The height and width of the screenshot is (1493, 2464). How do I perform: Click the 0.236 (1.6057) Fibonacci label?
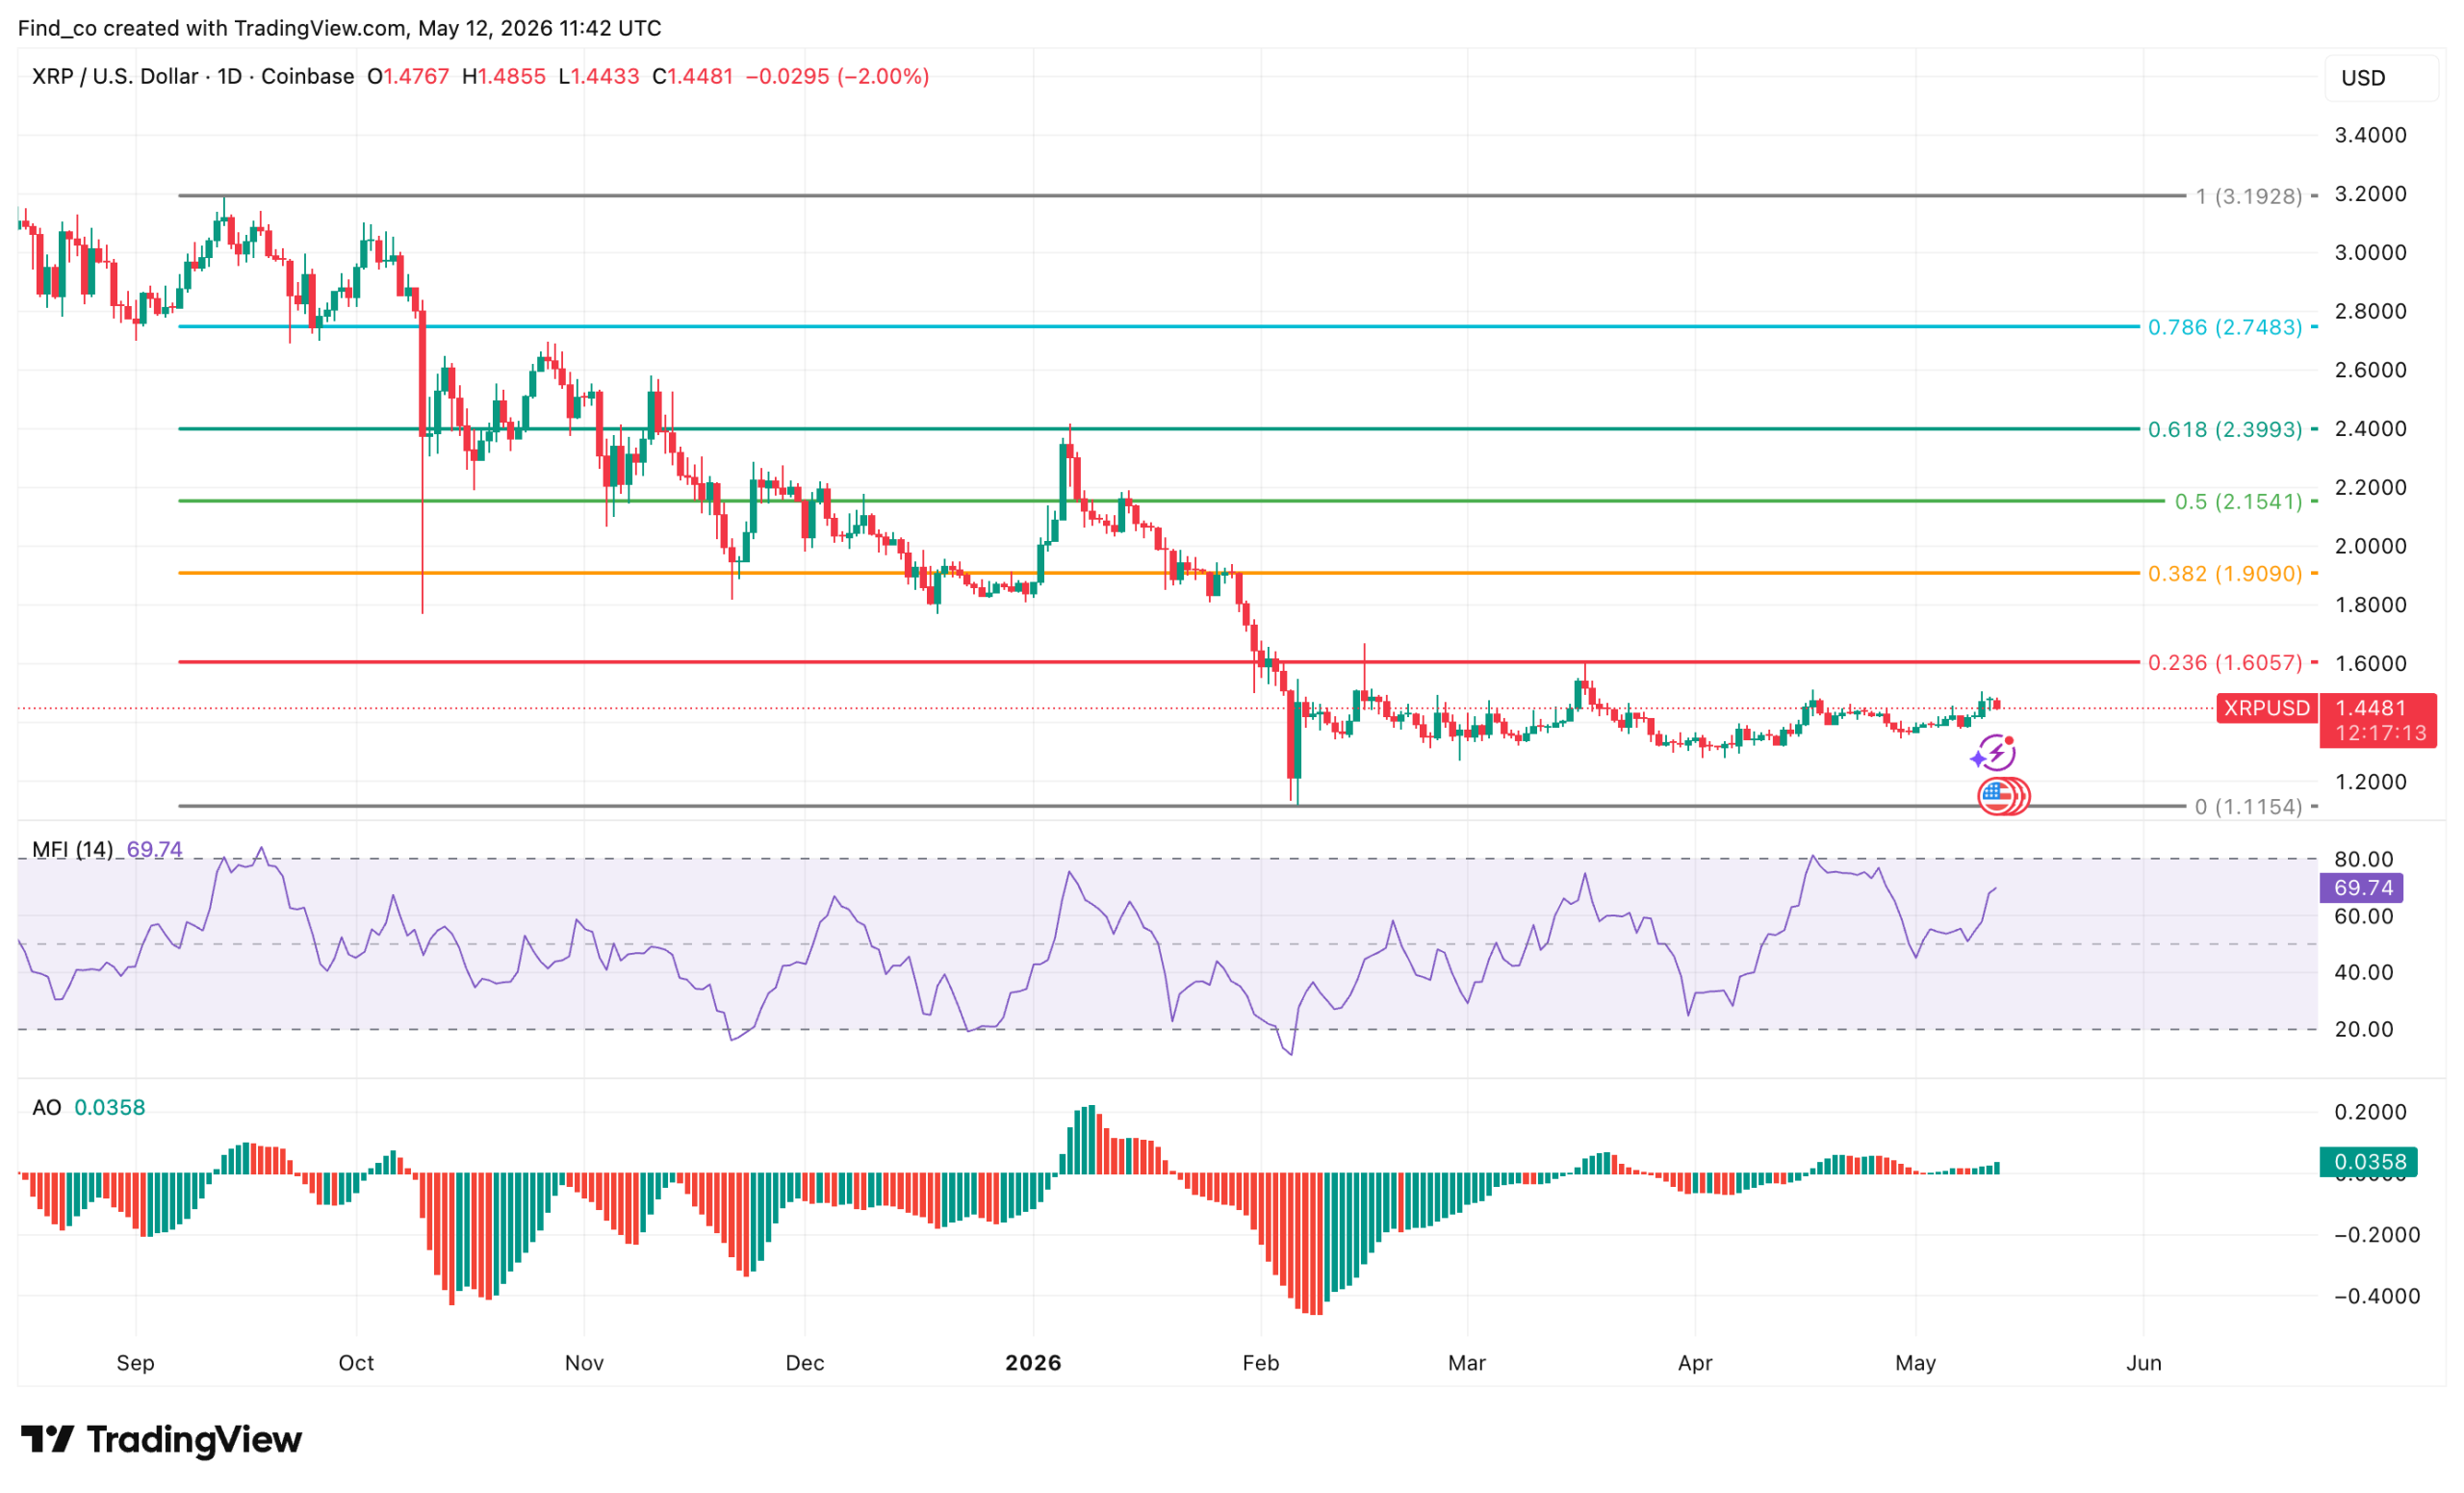click(2225, 662)
